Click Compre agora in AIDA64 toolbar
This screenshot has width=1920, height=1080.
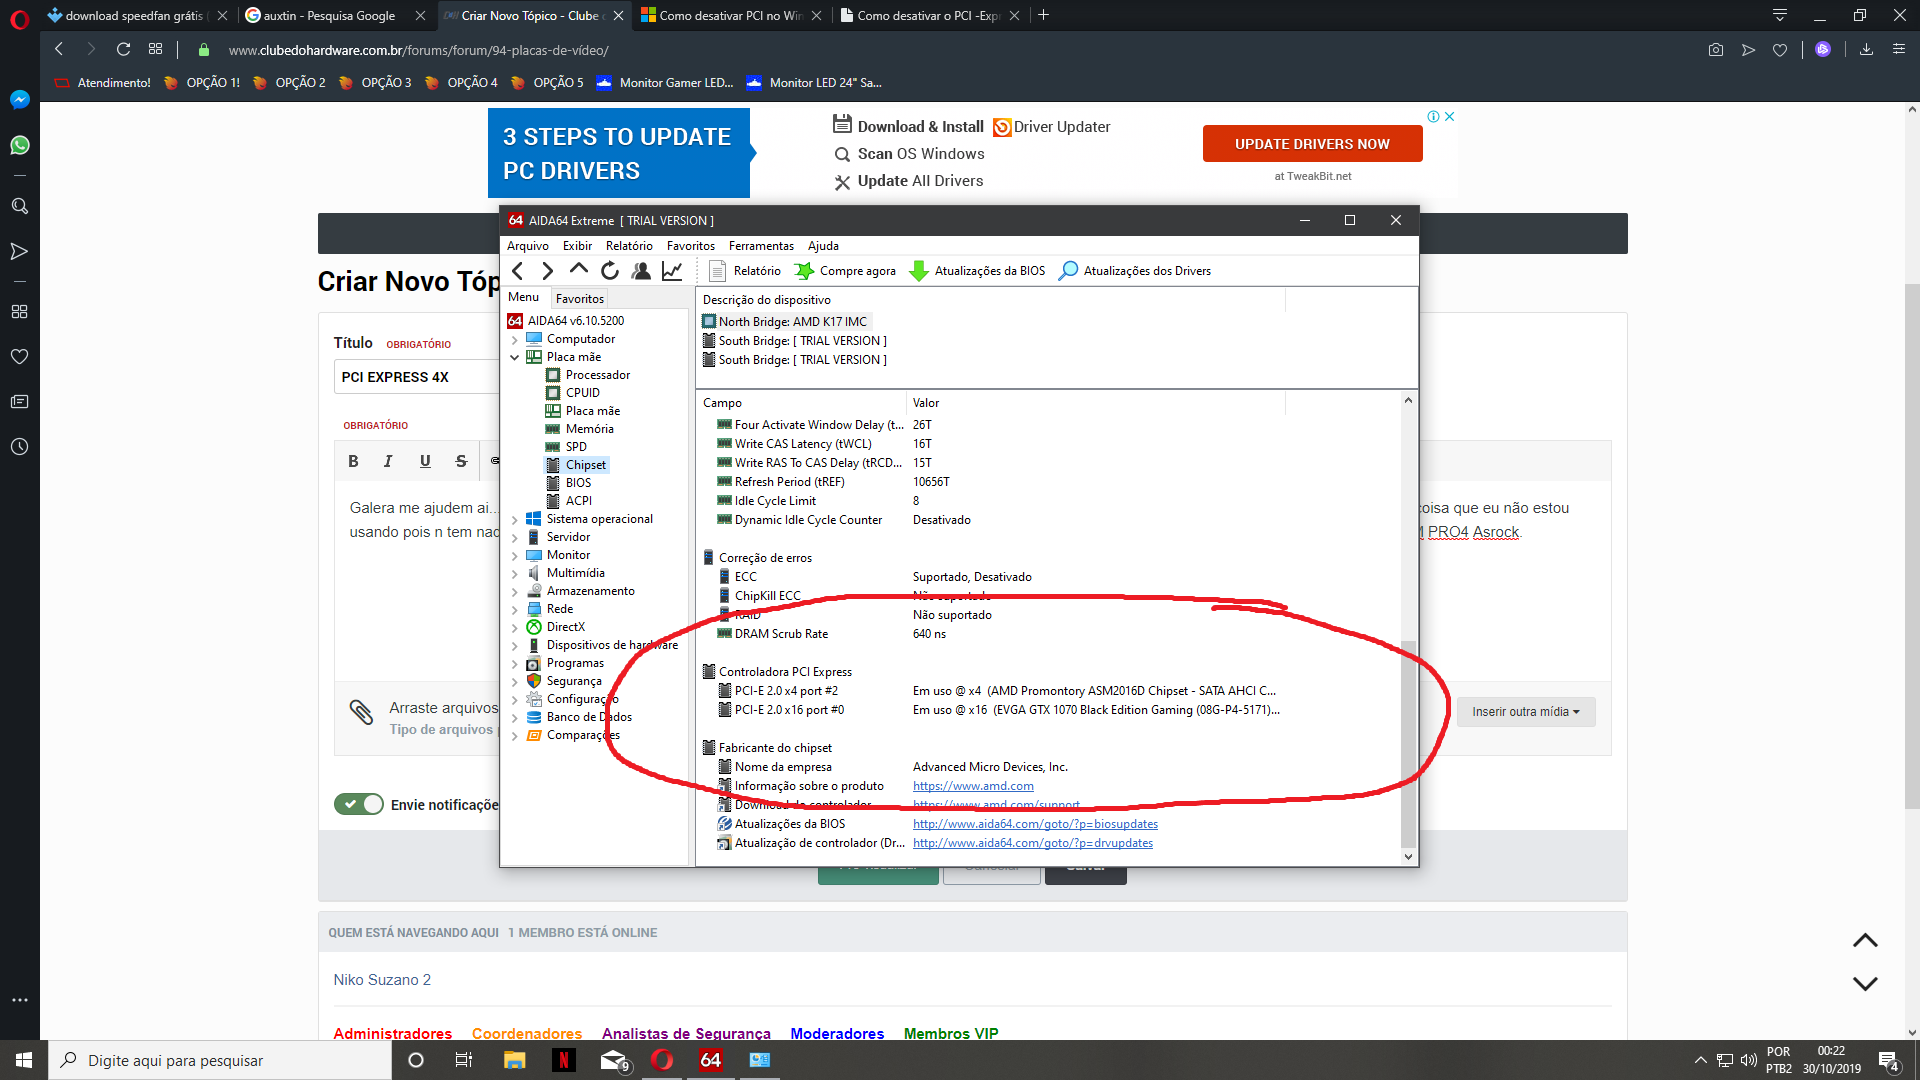846,271
